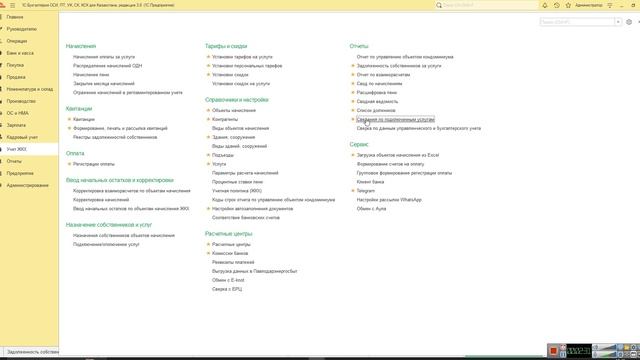Open Здания, сооружения directory

[x=233, y=137]
